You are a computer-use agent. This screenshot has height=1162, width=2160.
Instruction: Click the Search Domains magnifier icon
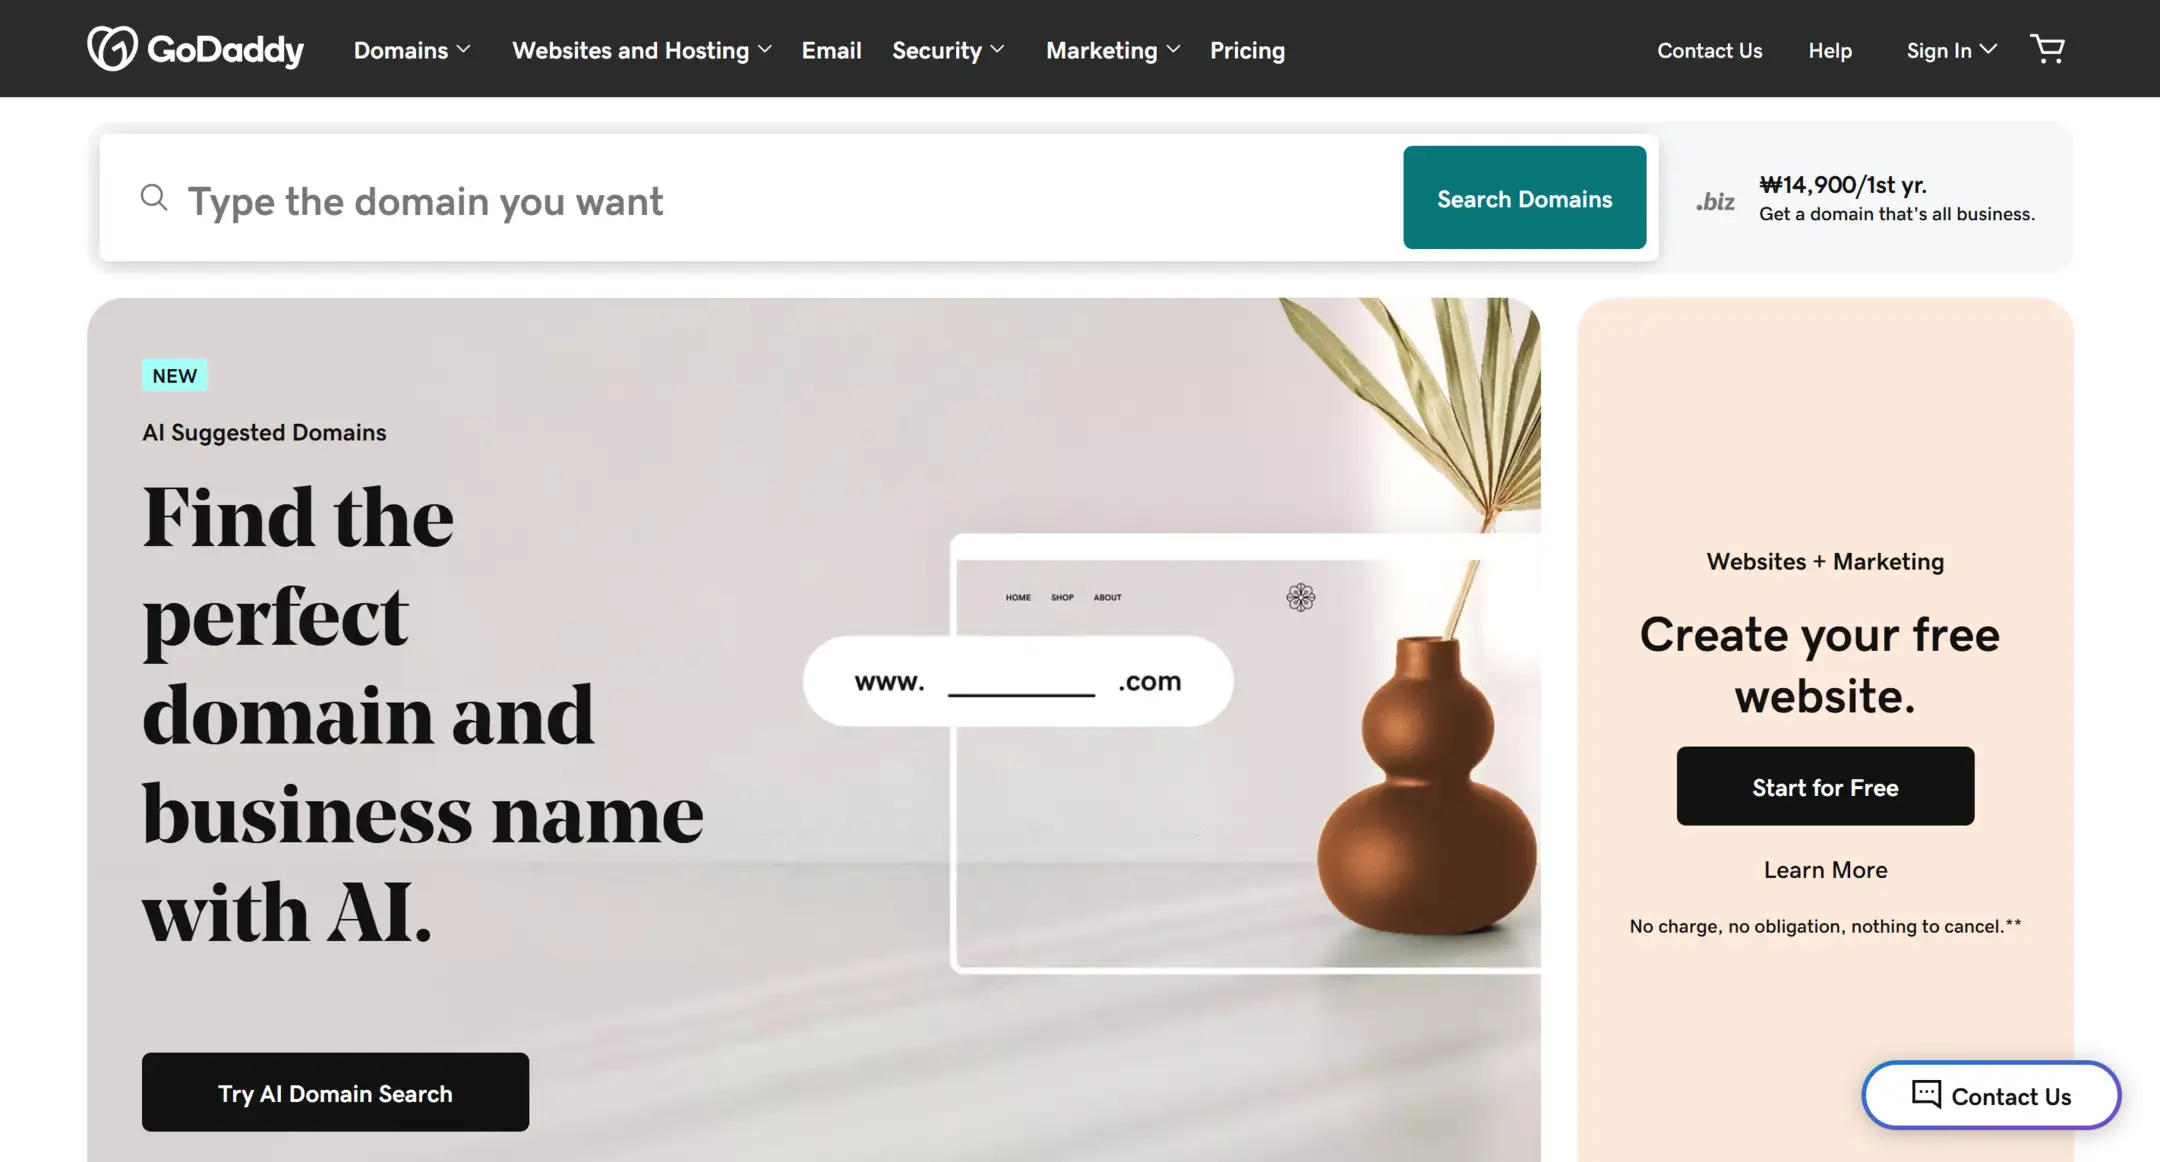point(154,196)
